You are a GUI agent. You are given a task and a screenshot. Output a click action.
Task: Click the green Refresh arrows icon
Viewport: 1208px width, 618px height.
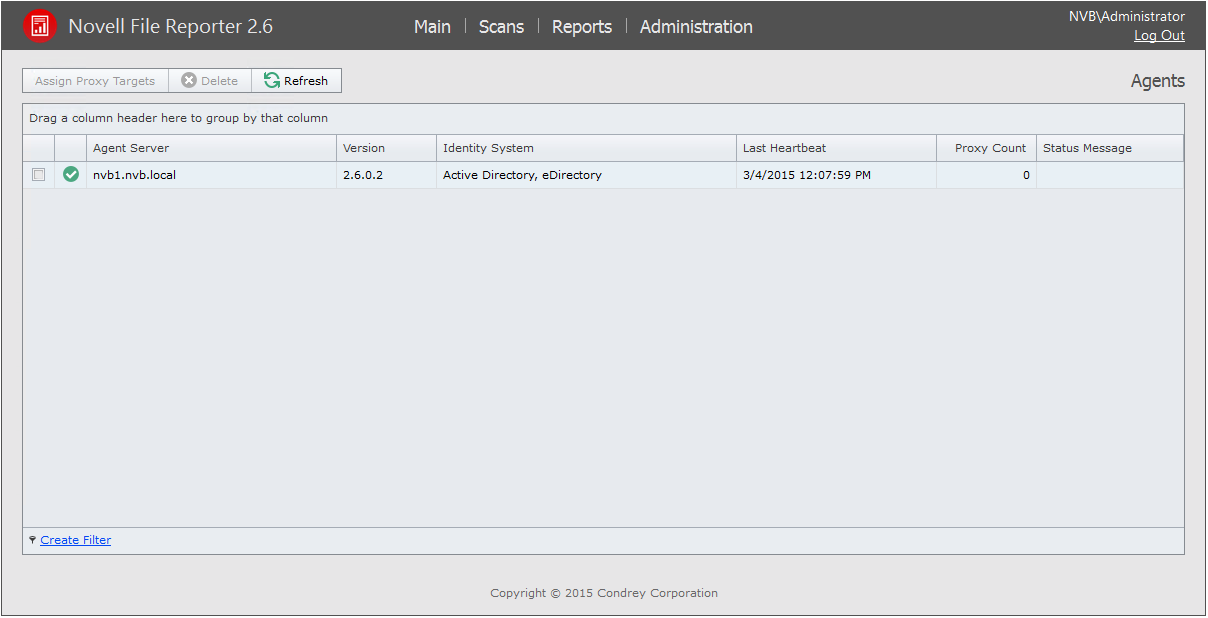pos(272,81)
